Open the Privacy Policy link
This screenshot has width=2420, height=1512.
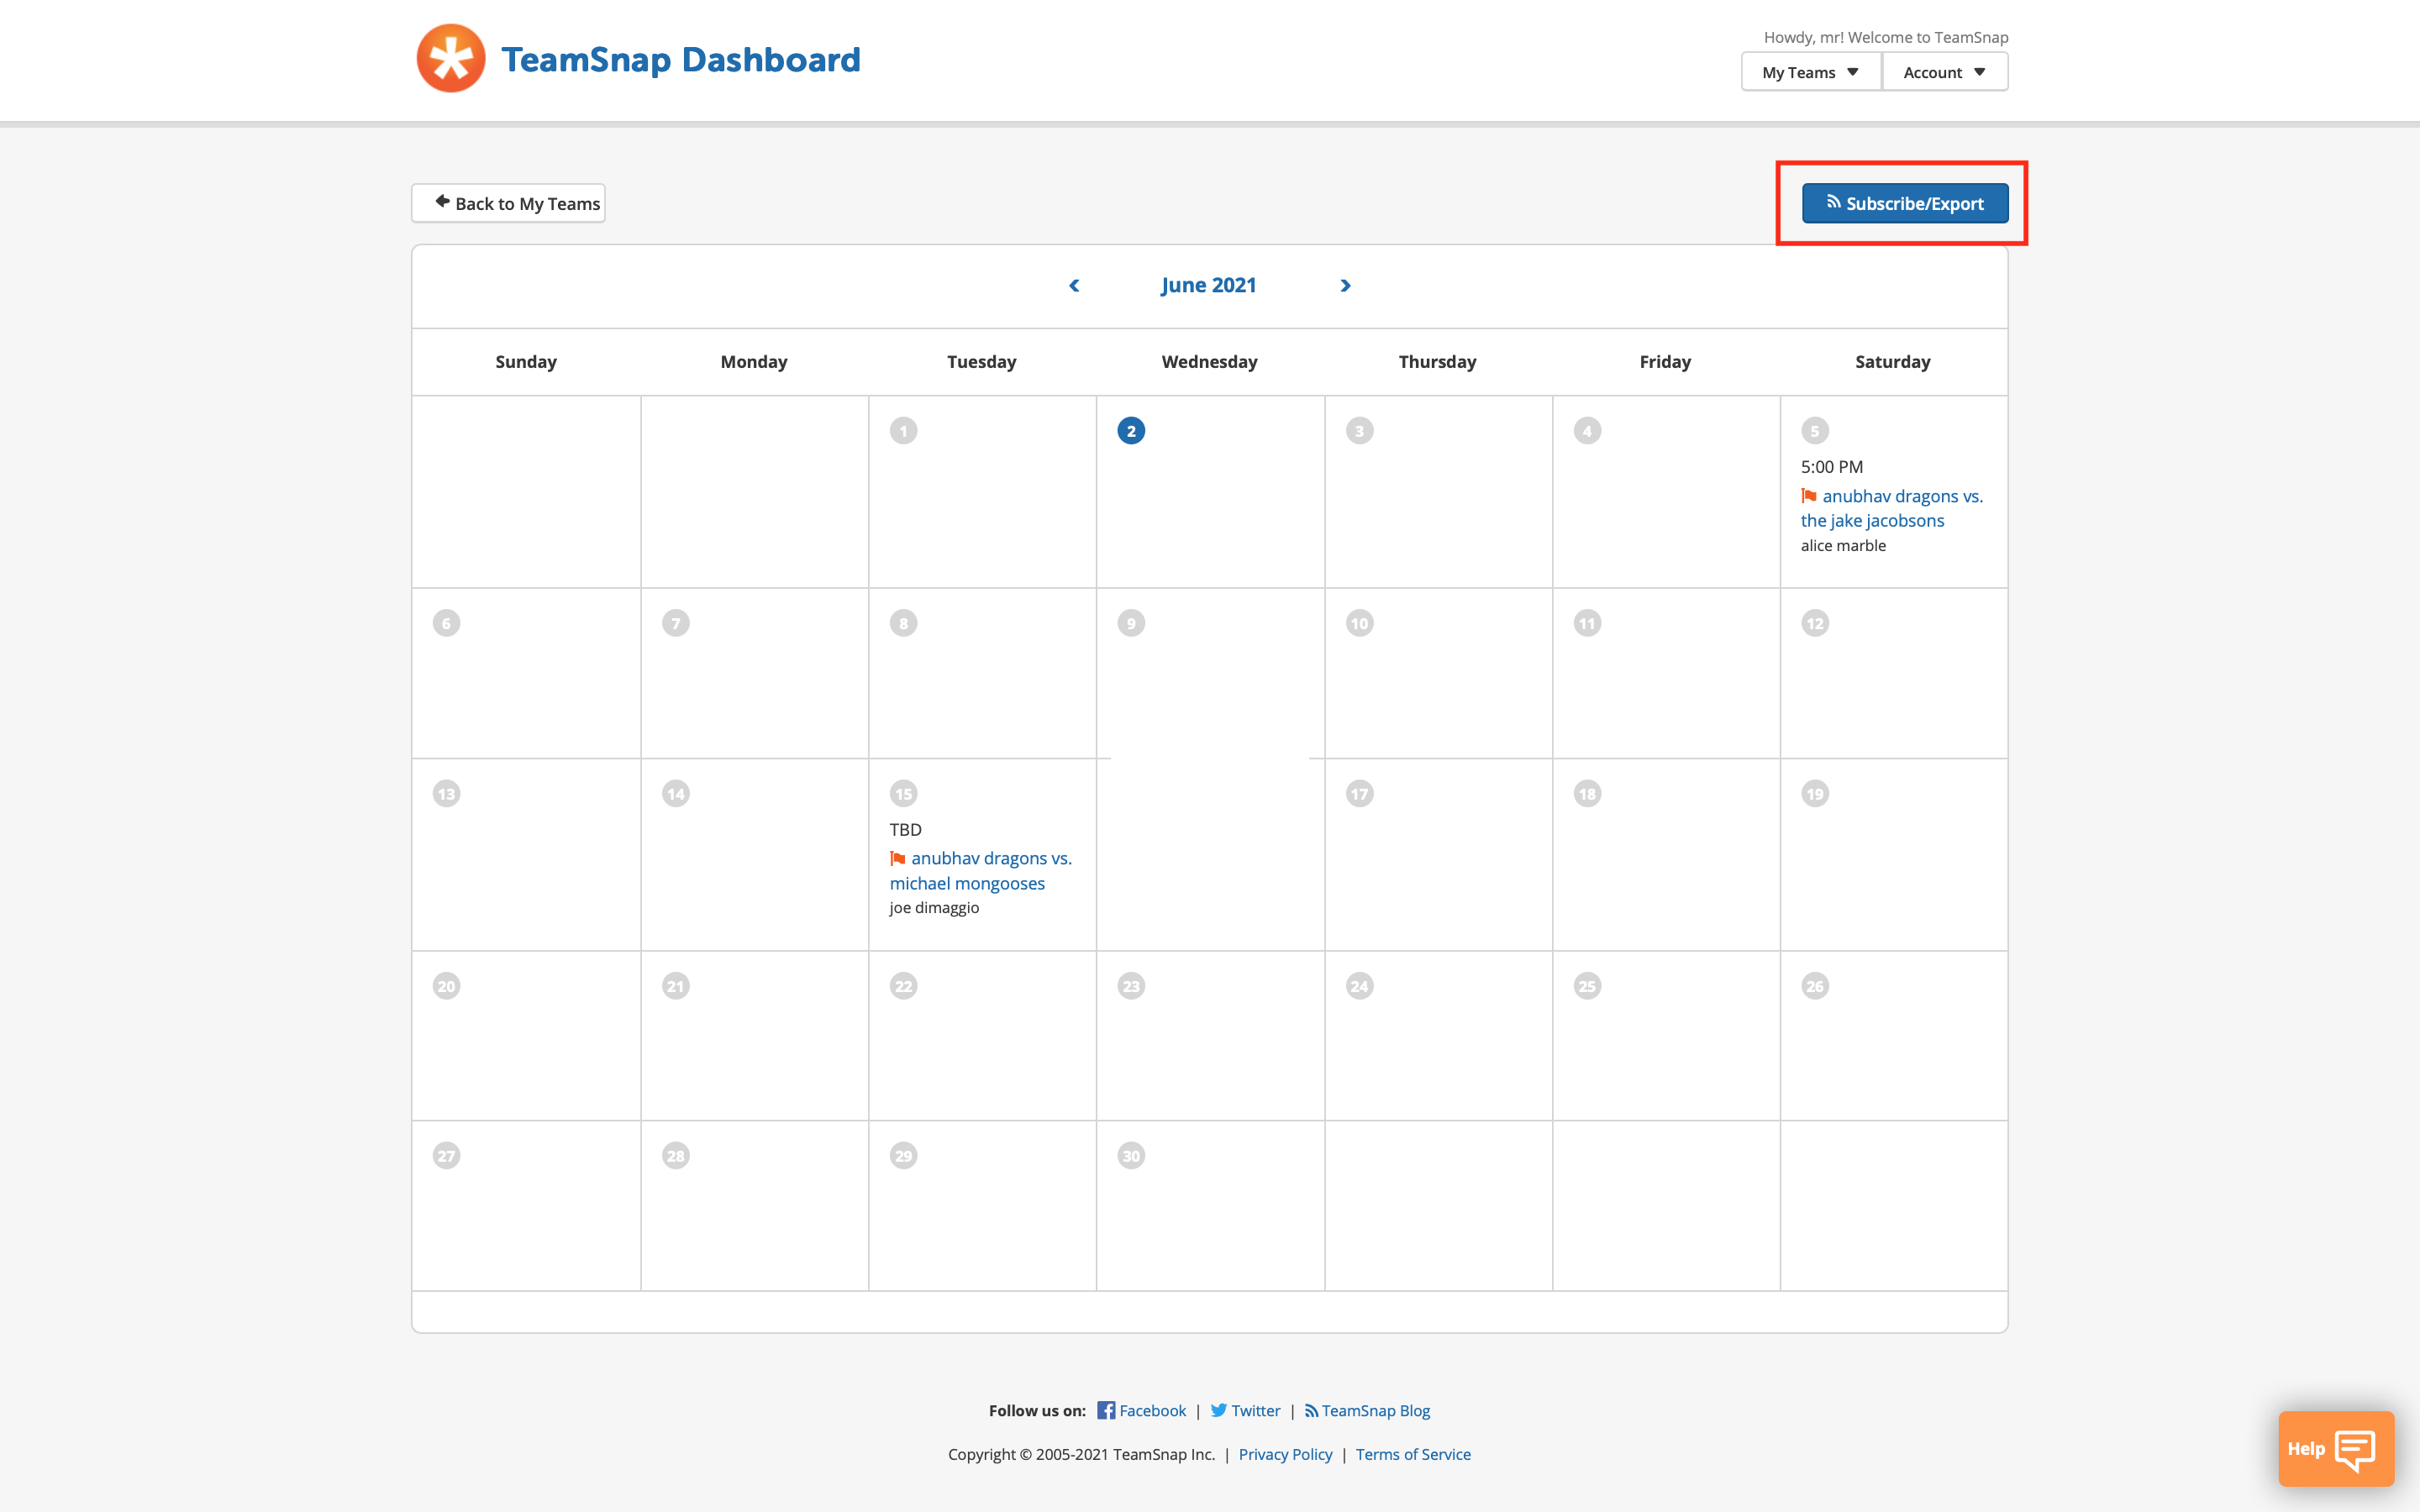[1285, 1454]
